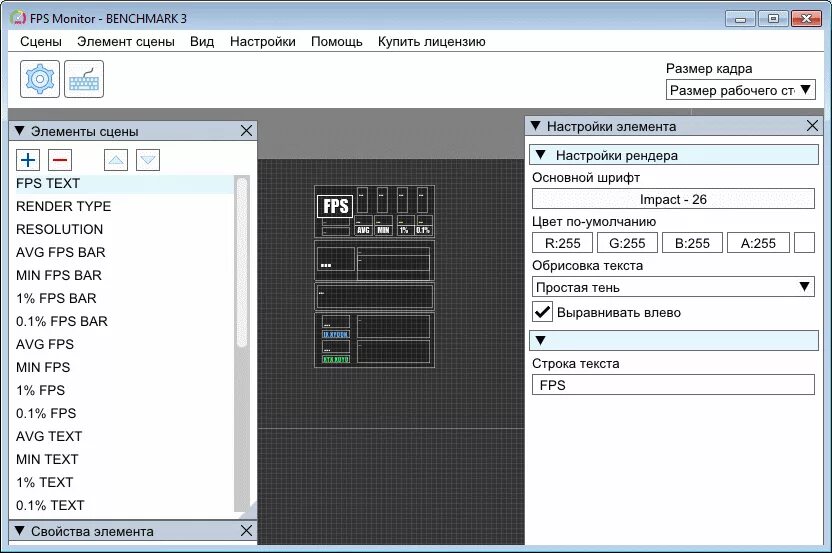This screenshot has height=553, width=832.
Task: Open the Купить лицензию menu
Action: coord(431,41)
